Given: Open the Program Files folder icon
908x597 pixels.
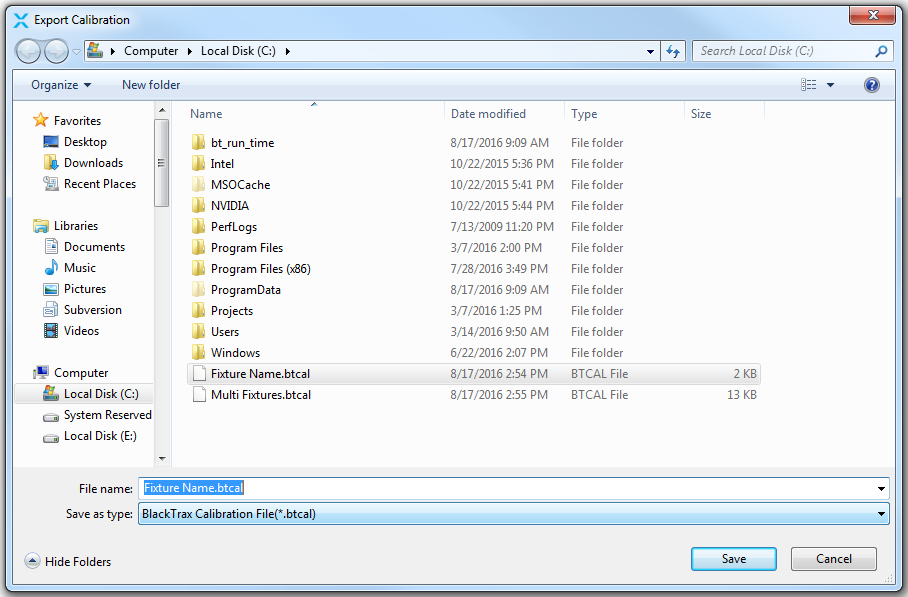Looking at the screenshot, I should coord(199,247).
